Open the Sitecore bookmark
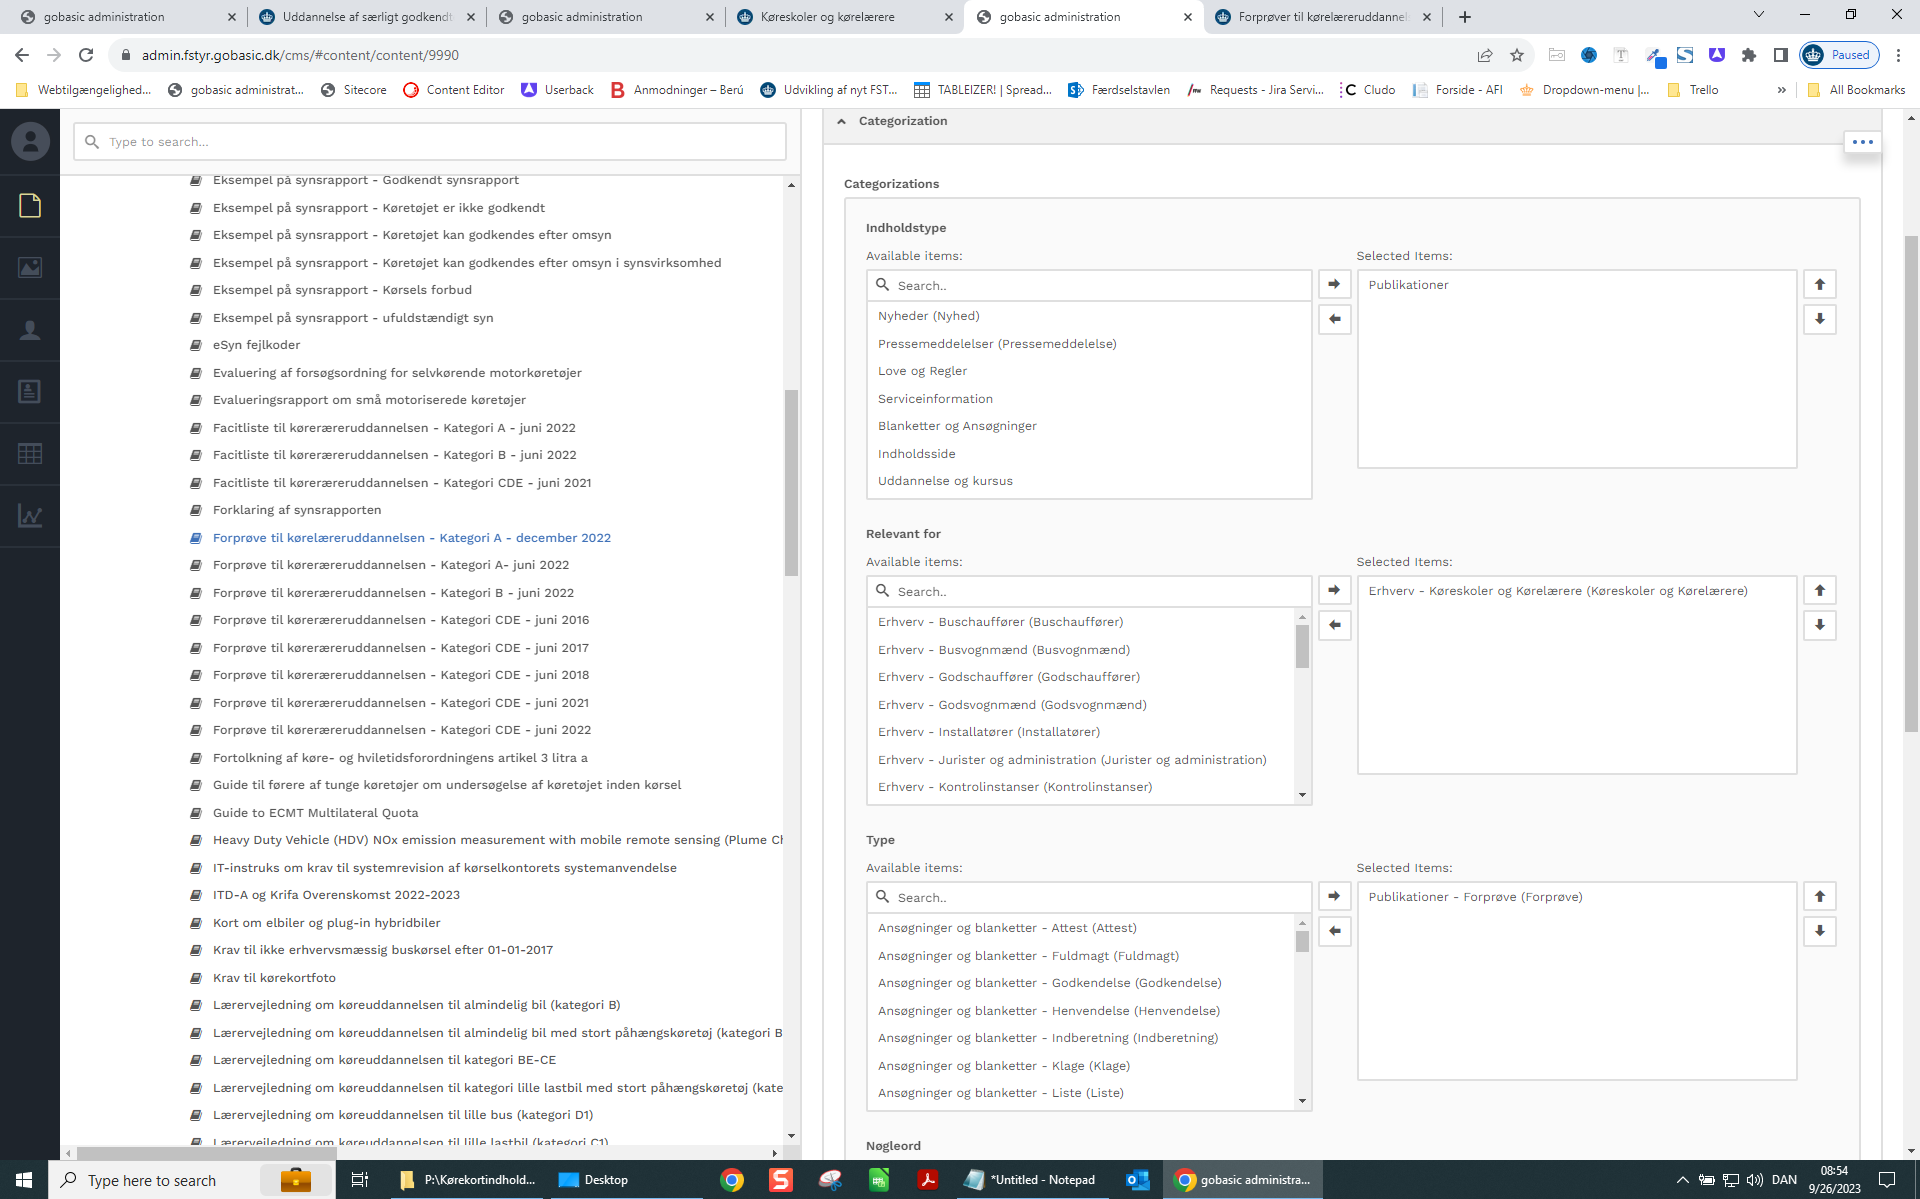This screenshot has height=1199, width=1920. pos(354,90)
